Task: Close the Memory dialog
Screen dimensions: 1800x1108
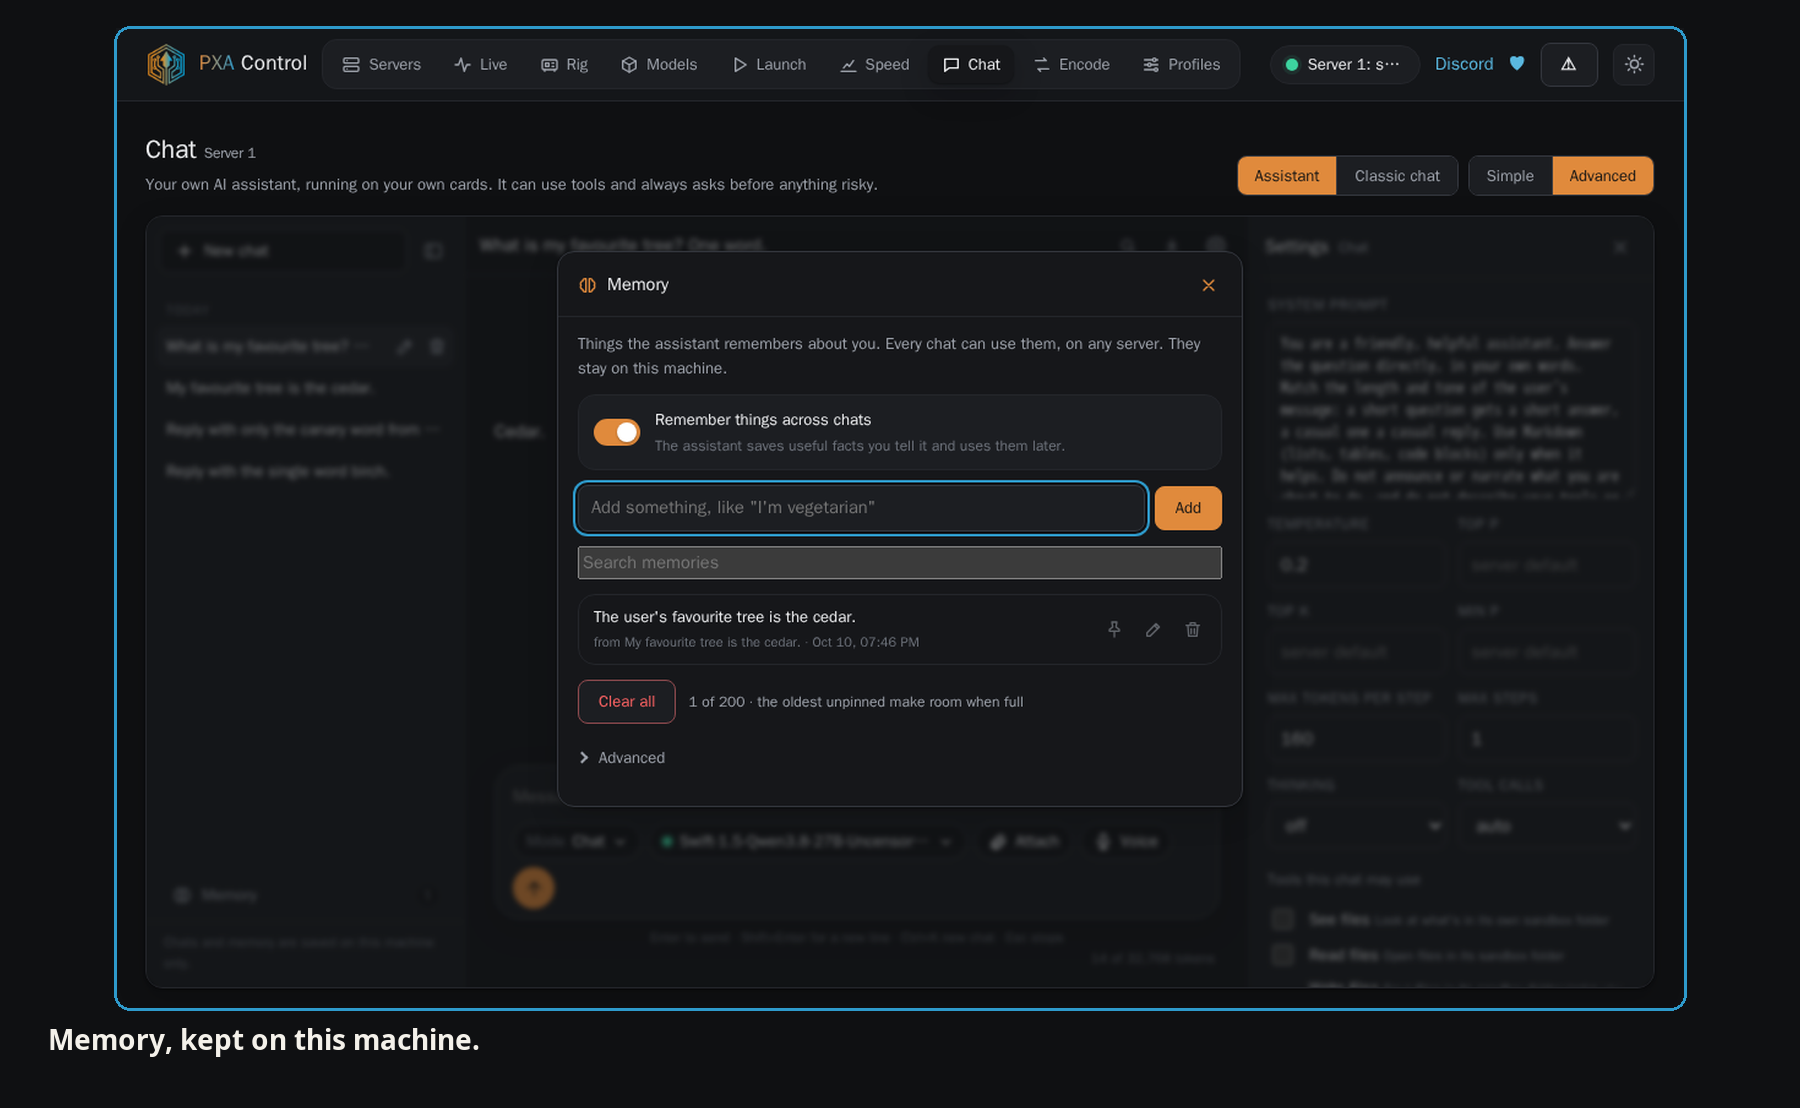Action: (x=1208, y=285)
